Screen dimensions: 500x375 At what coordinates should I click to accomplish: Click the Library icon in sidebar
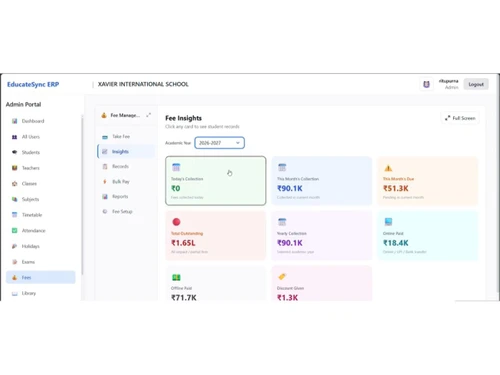(14, 293)
